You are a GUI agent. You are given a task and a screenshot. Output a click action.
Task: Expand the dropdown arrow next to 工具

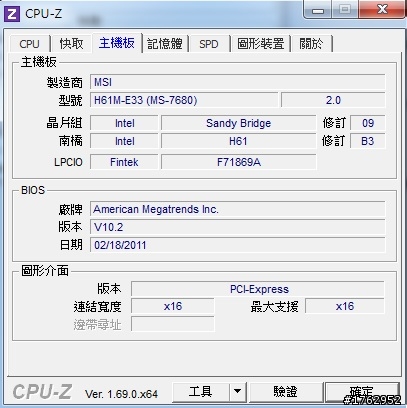237,391
